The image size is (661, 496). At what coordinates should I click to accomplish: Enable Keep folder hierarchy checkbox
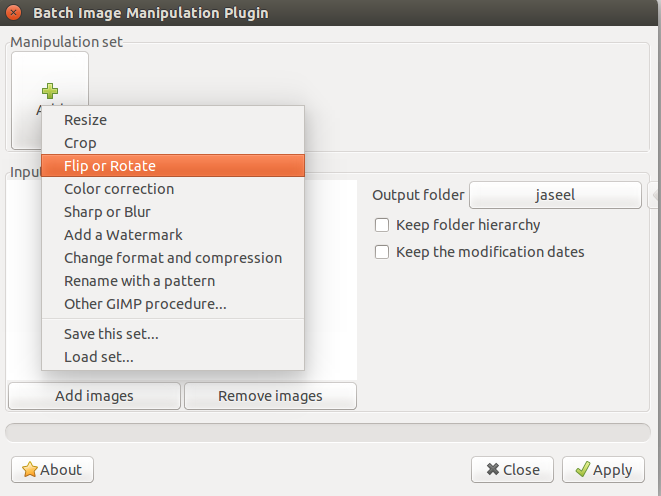[382, 225]
